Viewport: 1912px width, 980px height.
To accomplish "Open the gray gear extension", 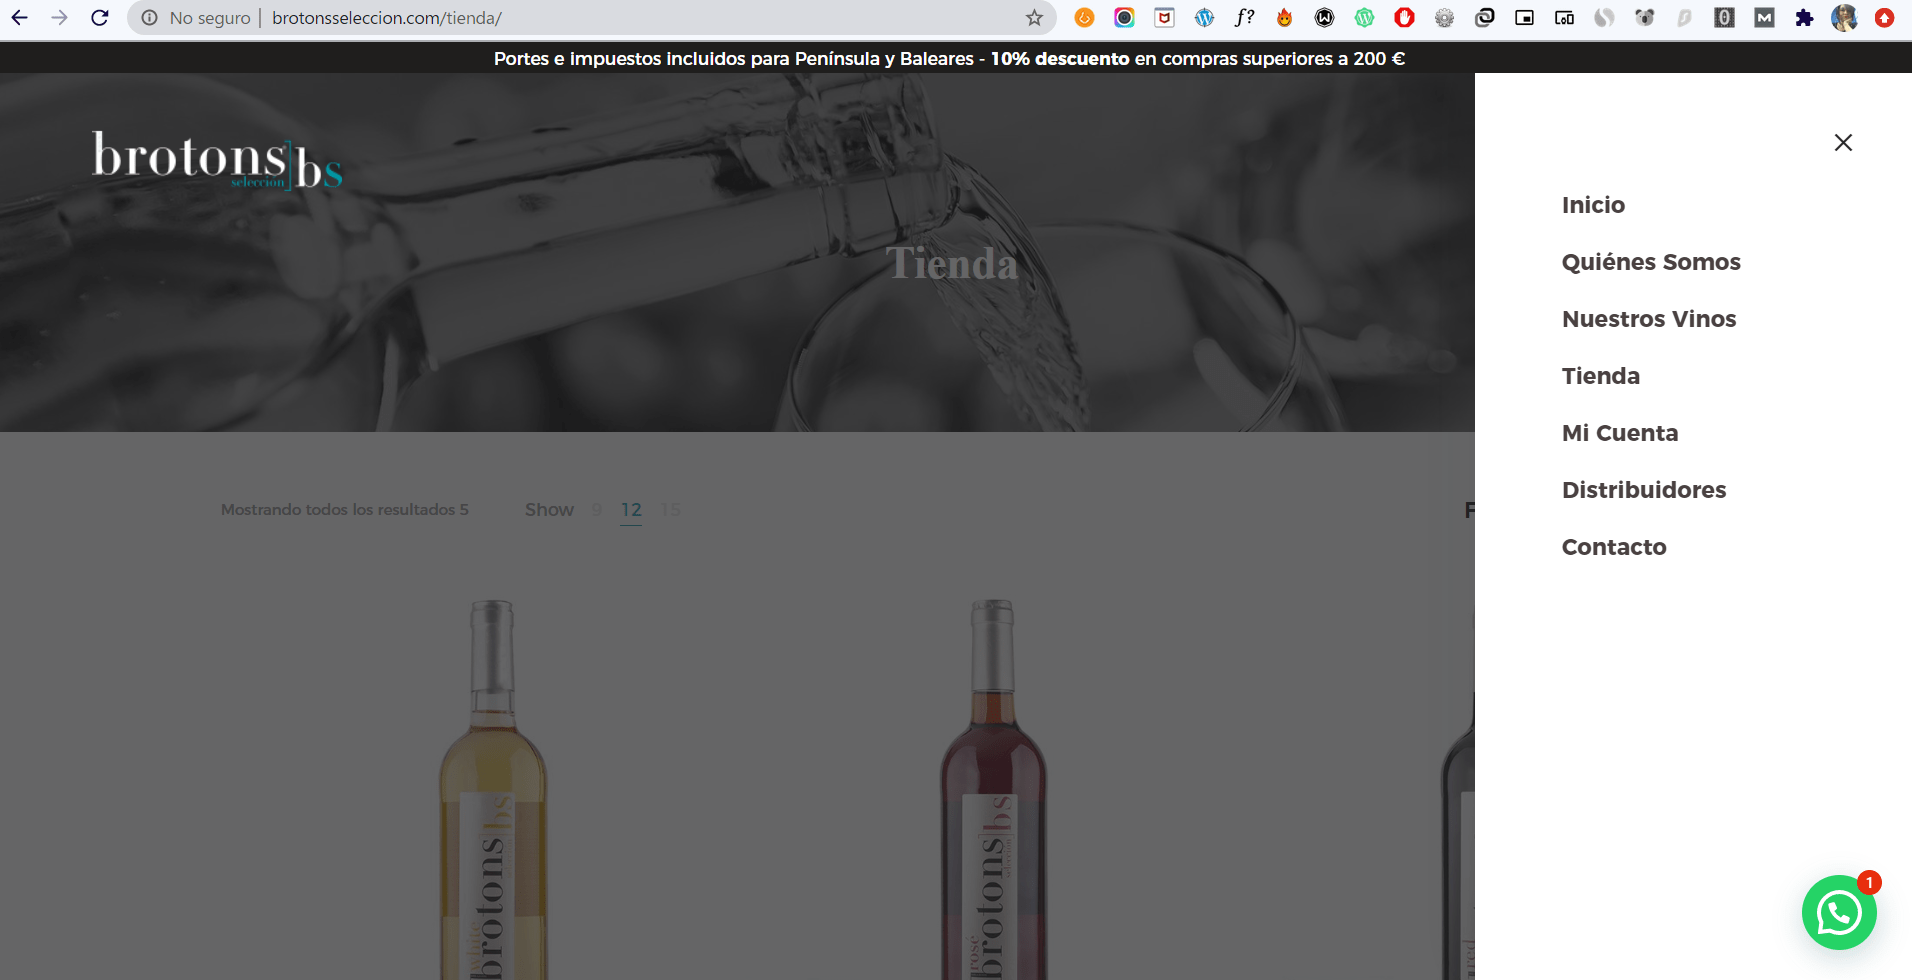I will pyautogui.click(x=1444, y=18).
